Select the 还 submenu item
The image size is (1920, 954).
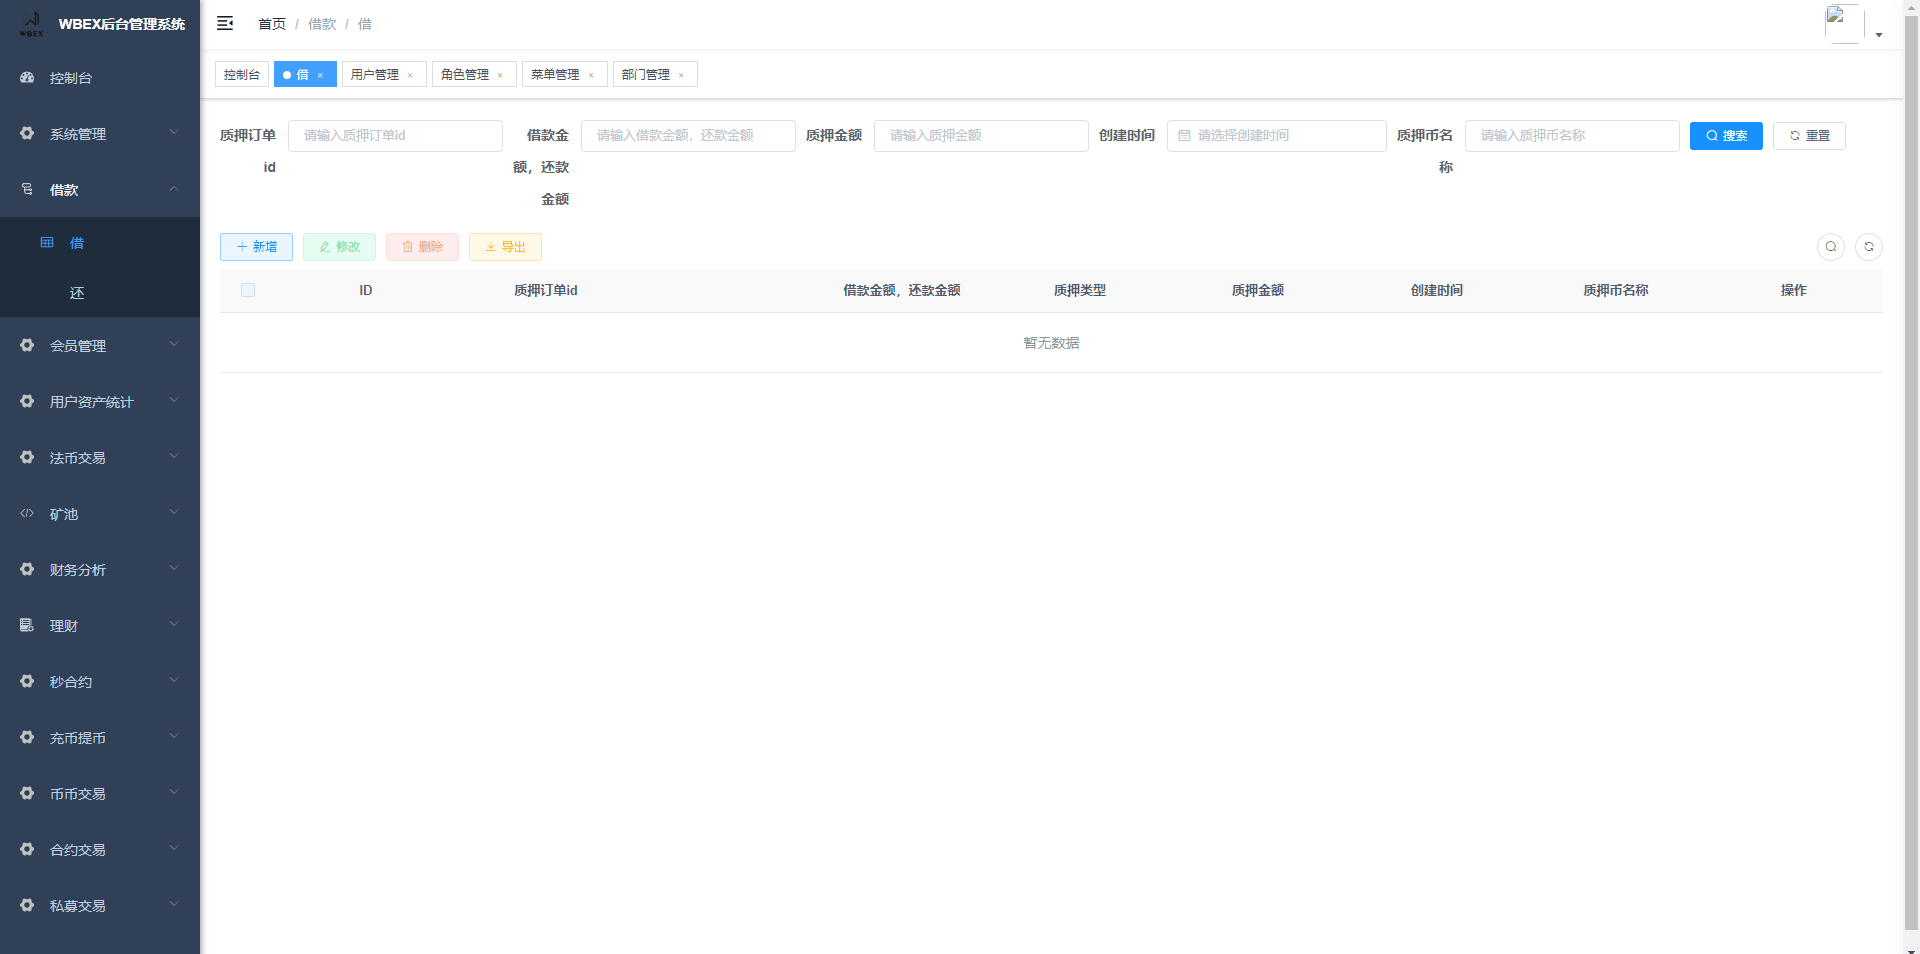click(77, 293)
